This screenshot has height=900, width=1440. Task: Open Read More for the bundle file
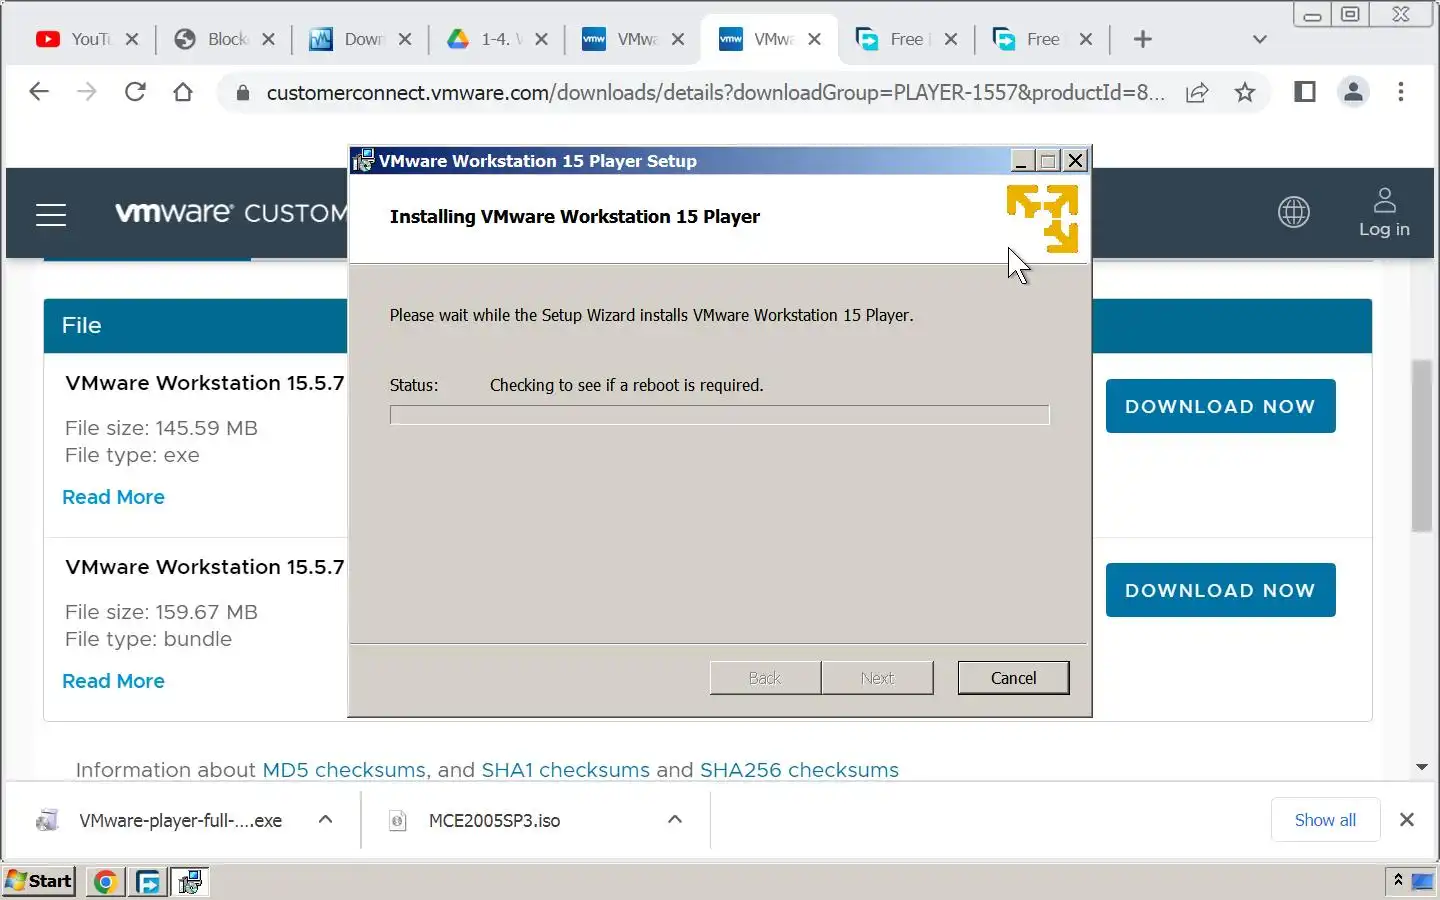(x=113, y=681)
